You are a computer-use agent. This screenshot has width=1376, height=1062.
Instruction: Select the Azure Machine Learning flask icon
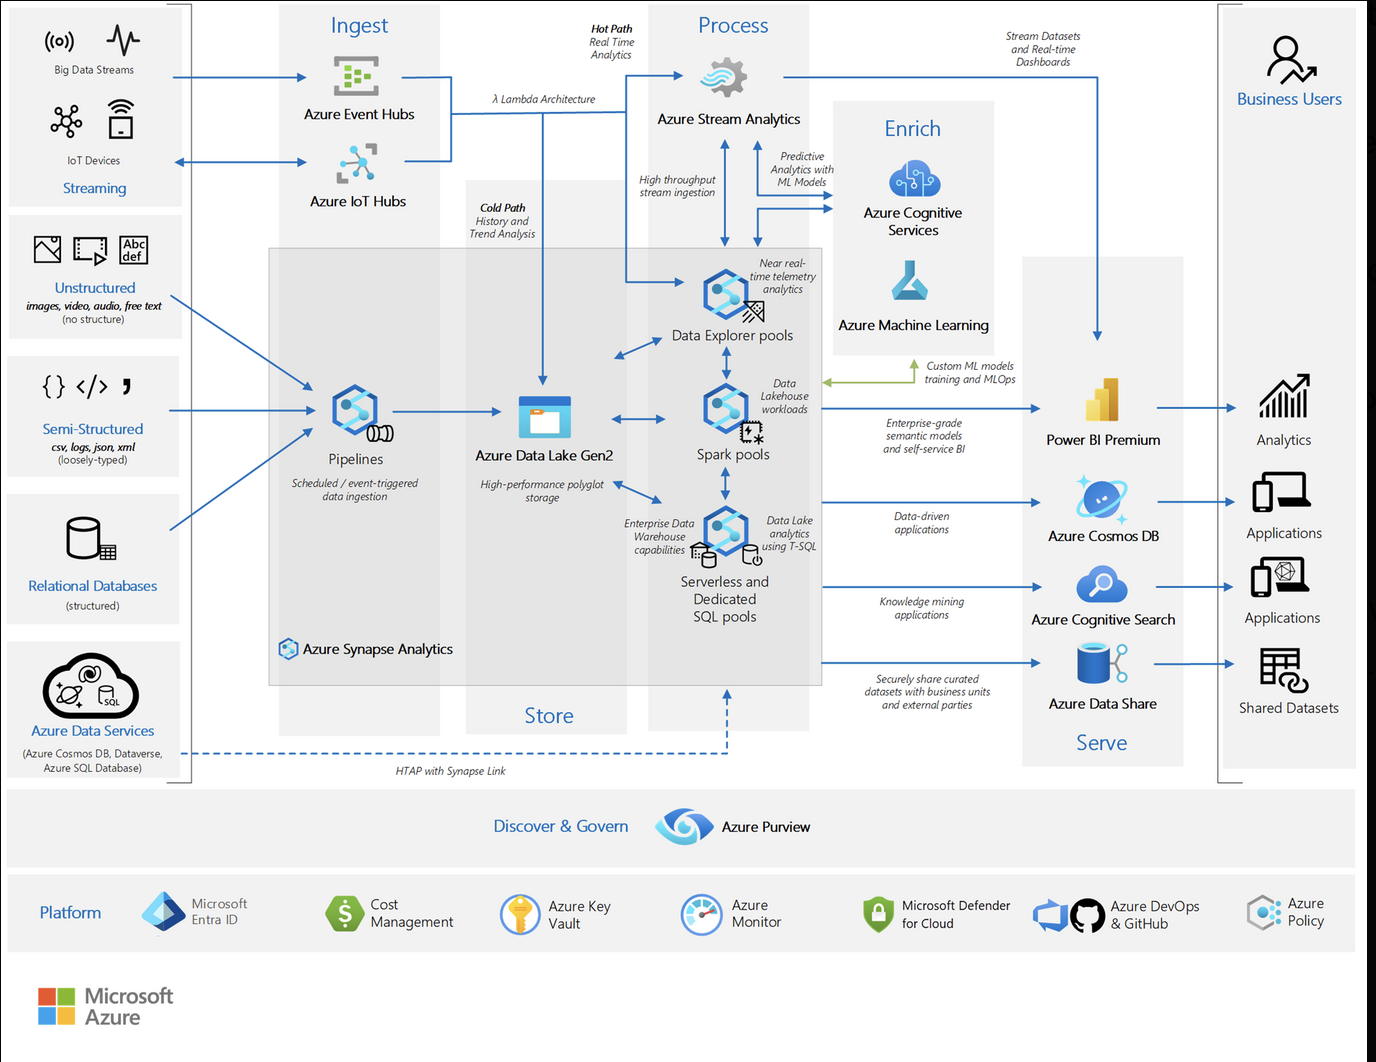910,282
